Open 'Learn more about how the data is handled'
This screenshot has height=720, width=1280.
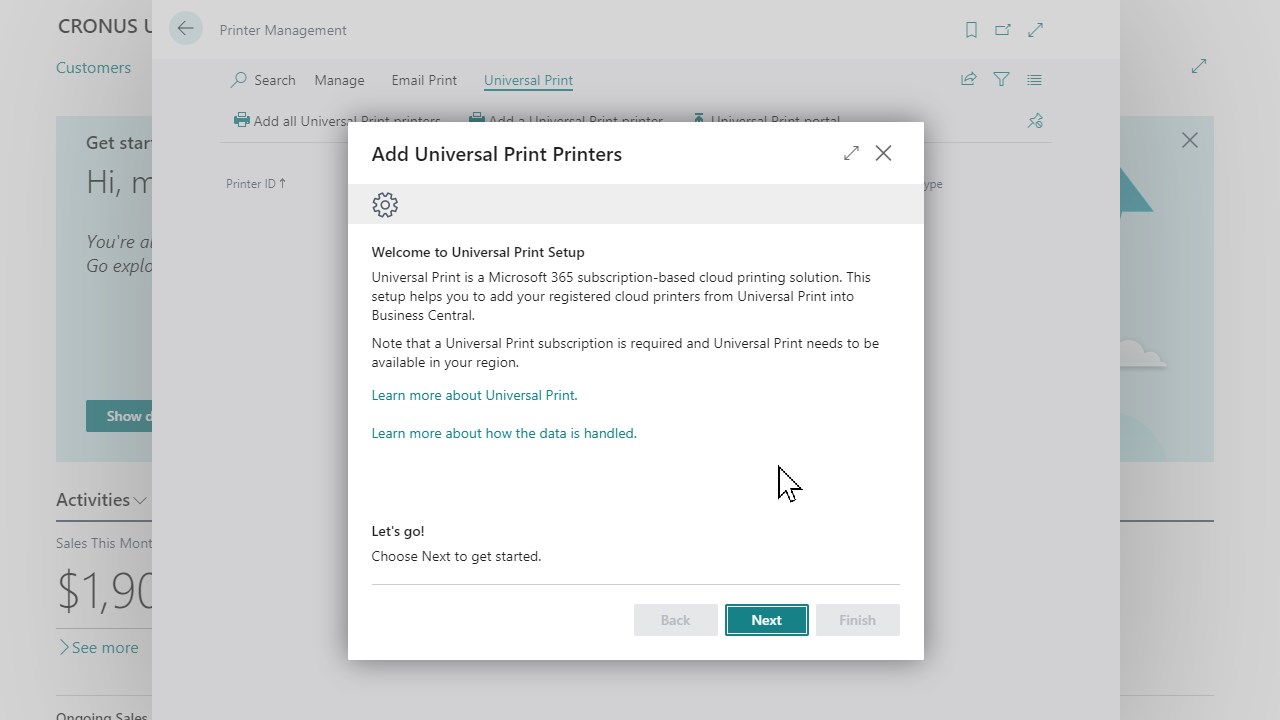click(504, 433)
